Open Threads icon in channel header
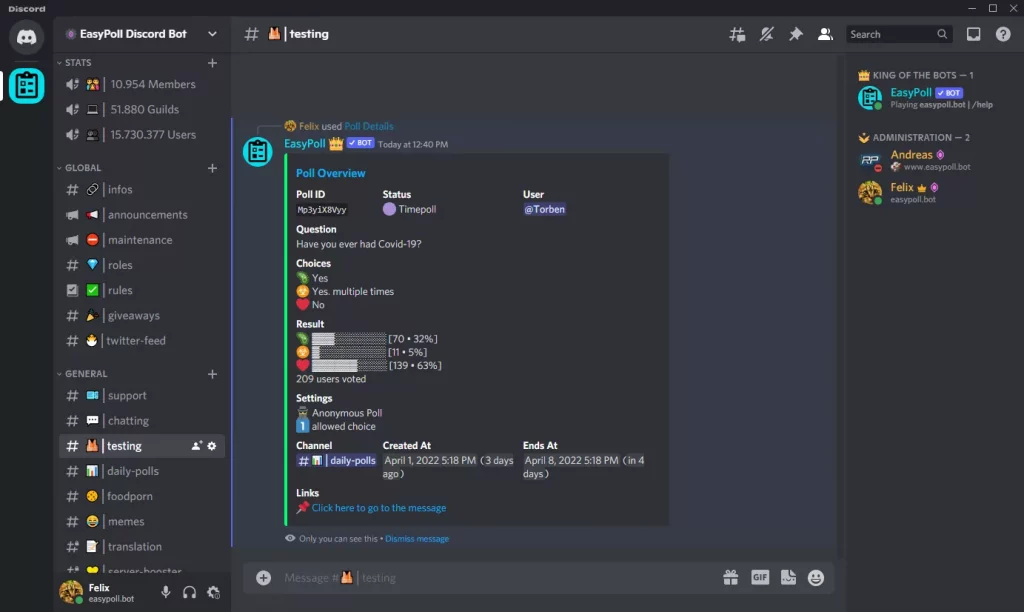The image size is (1024, 612). pos(737,34)
